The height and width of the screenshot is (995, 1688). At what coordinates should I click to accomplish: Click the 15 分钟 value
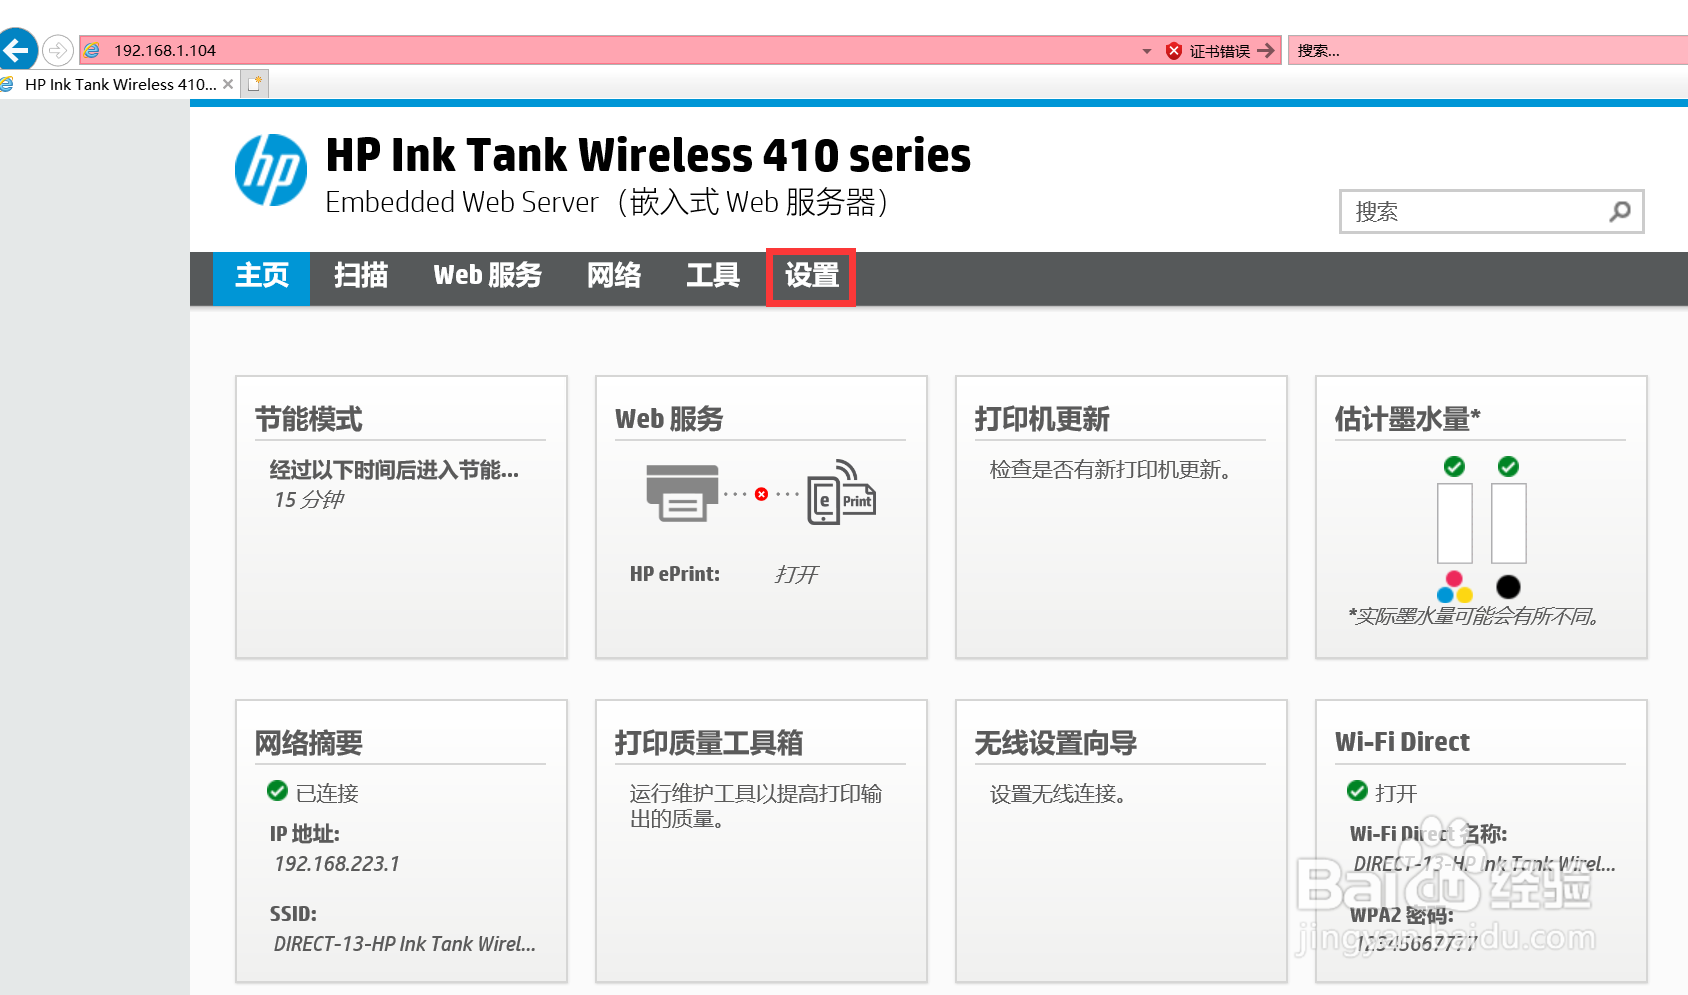(x=309, y=500)
